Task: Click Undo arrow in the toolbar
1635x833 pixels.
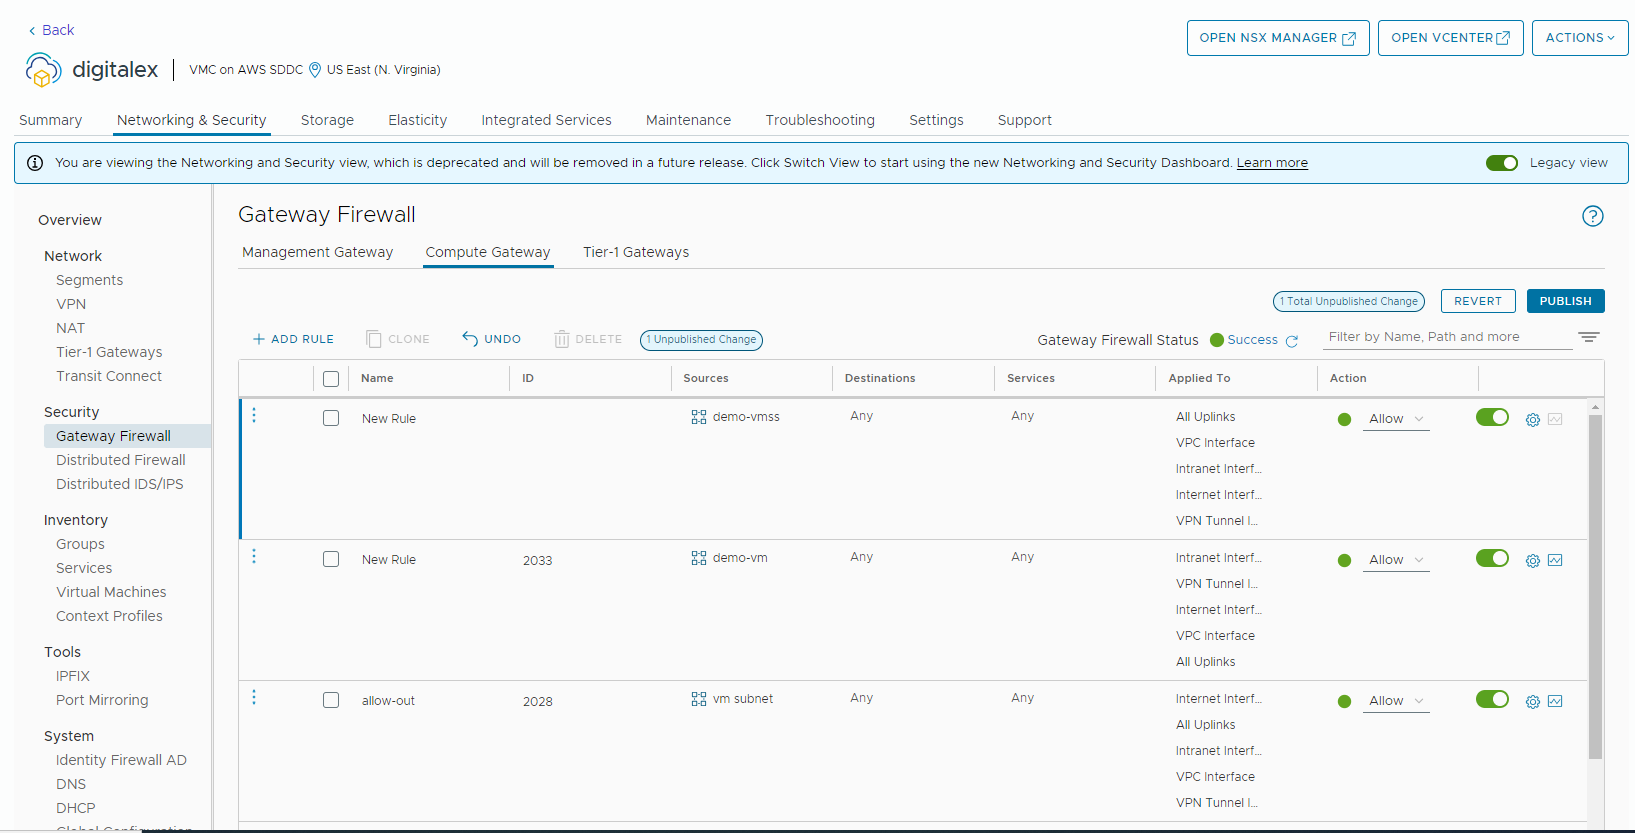Action: 491,339
